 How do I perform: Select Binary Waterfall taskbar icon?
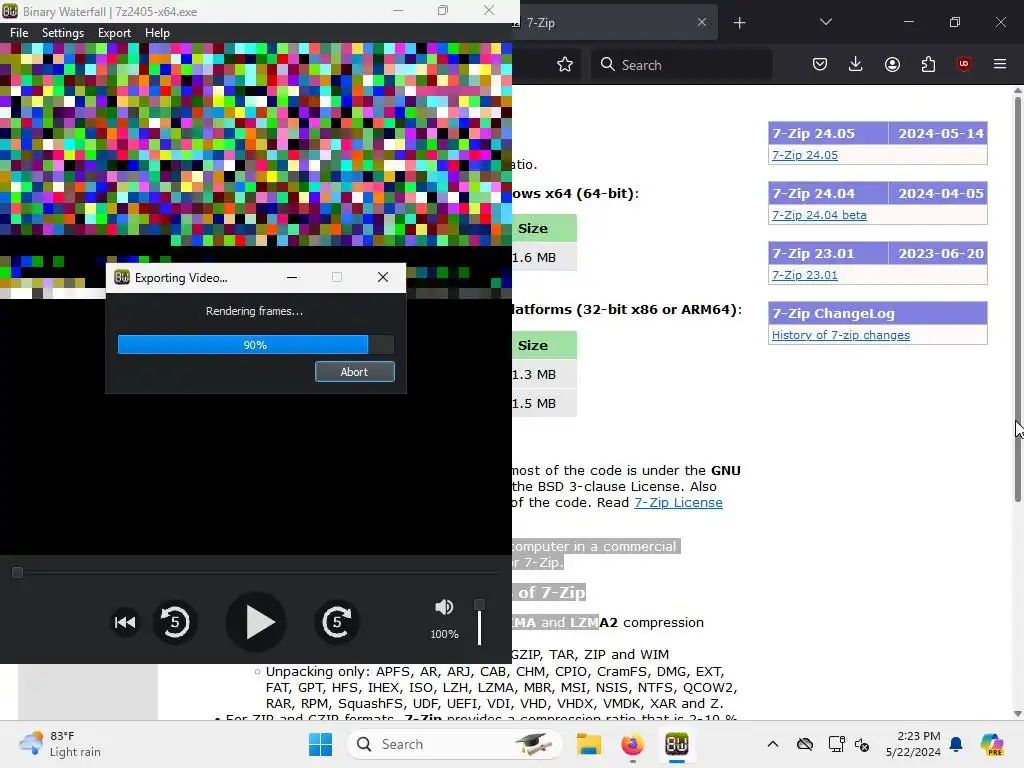(677, 744)
